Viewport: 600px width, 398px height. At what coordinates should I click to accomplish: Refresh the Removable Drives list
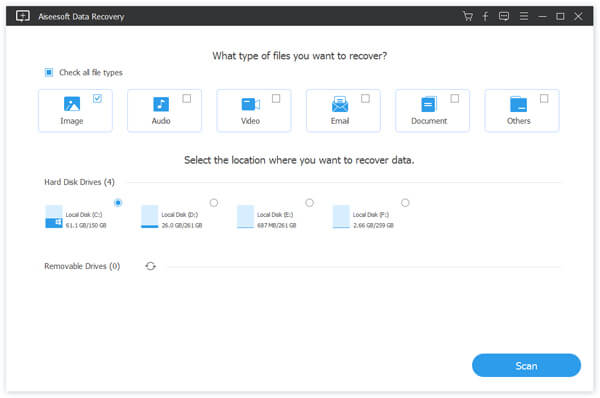pyautogui.click(x=150, y=266)
